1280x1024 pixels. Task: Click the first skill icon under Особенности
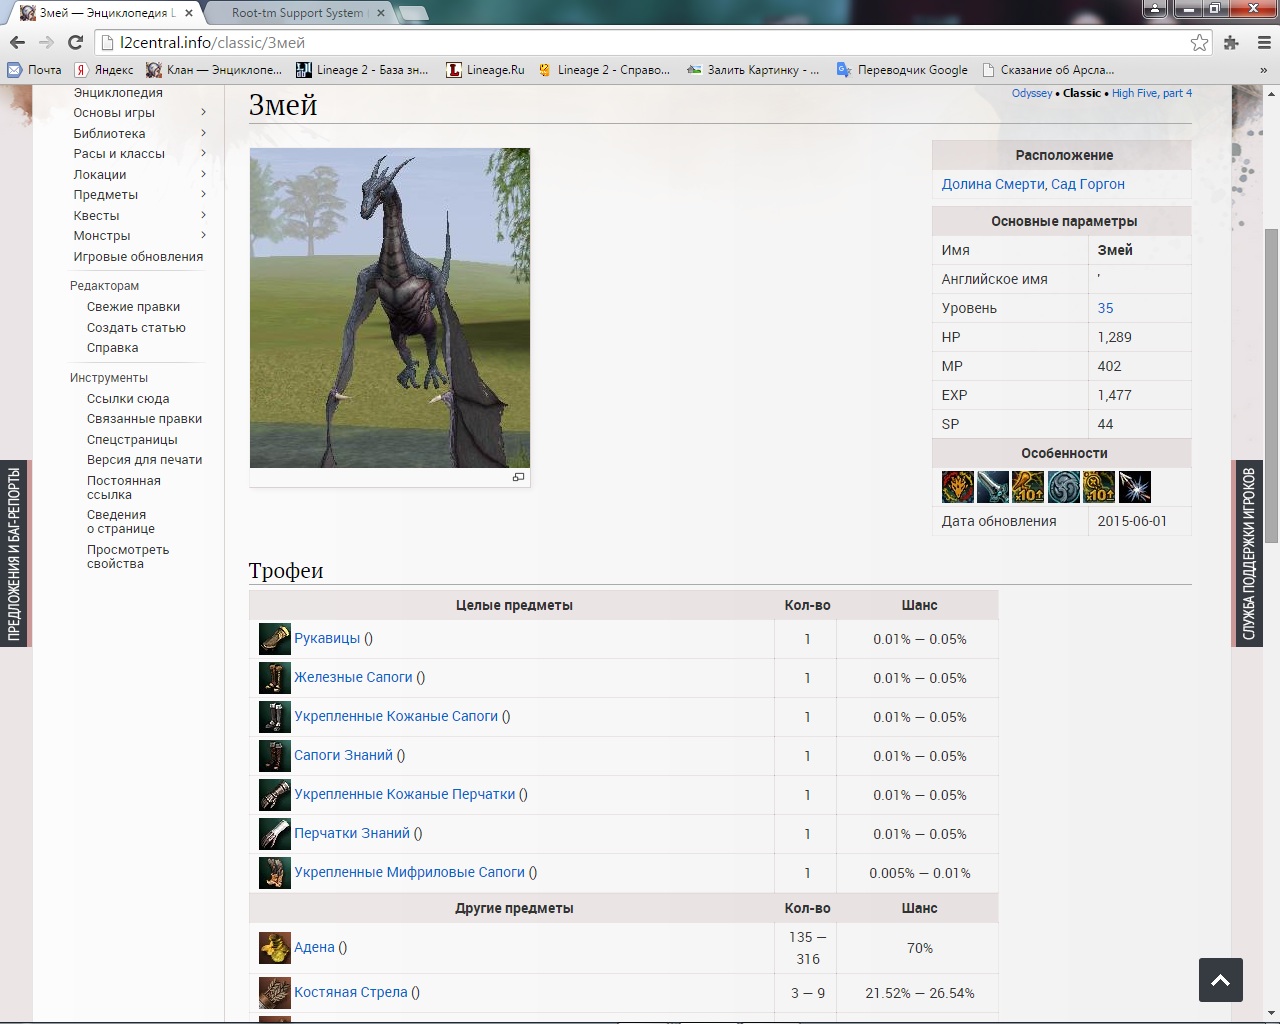tap(958, 487)
